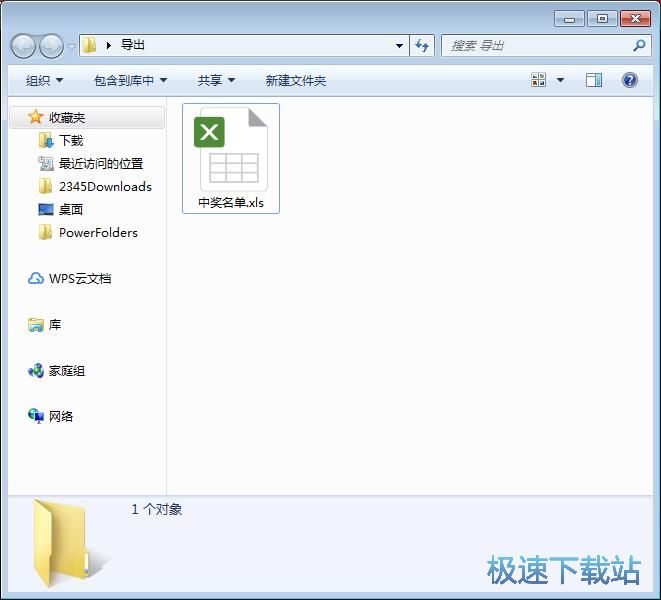This screenshot has height=600, width=661.
Task: Open 桌面 in the sidebar
Action: point(70,209)
